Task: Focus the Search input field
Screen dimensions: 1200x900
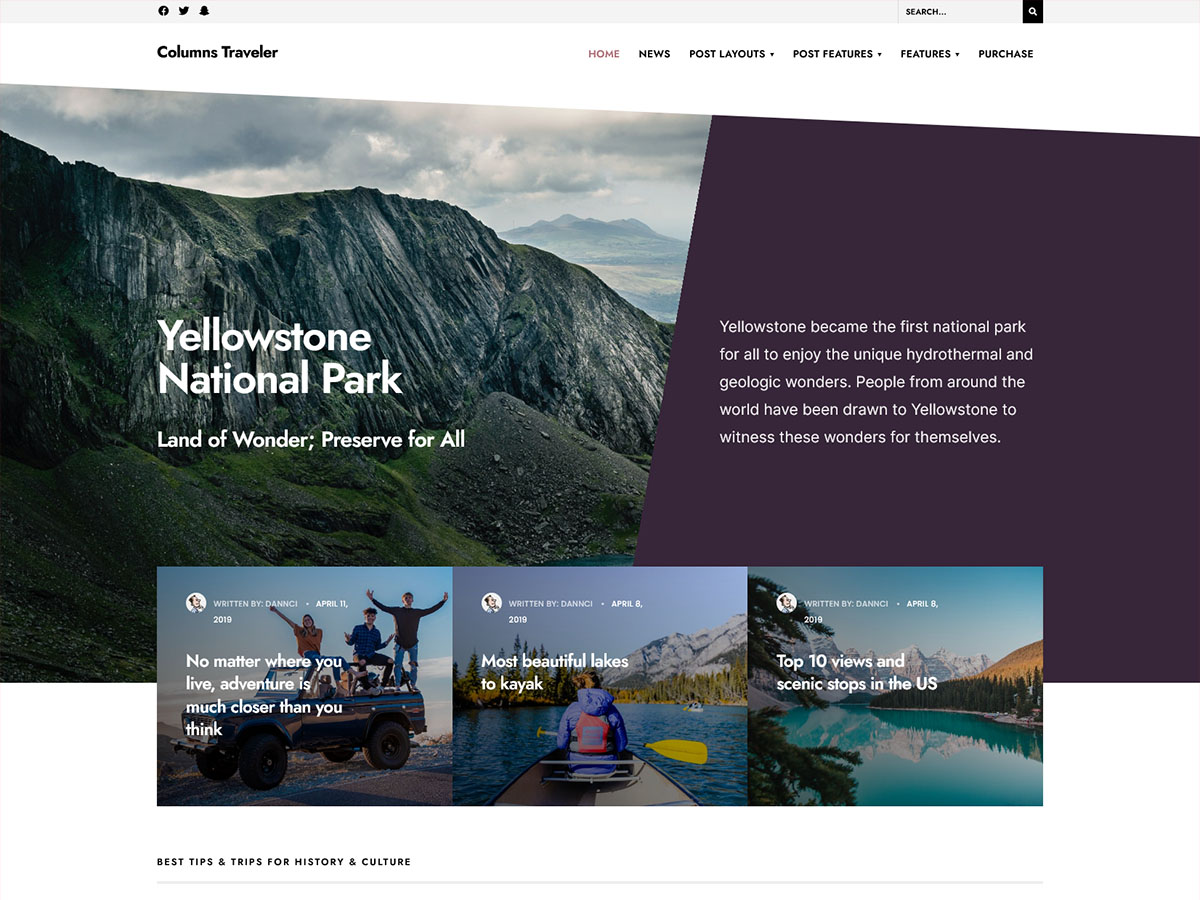Action: point(960,12)
